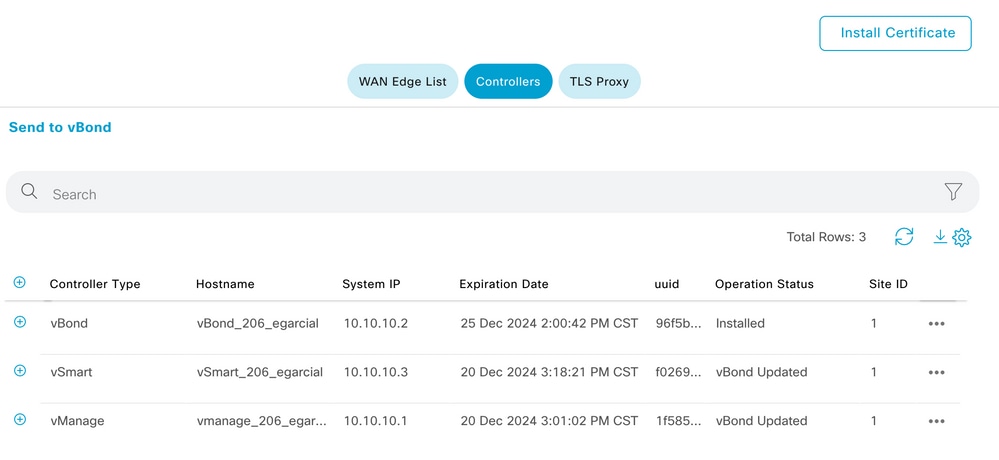Click system IP 10.10.10.3
Screen dimensions: 999x460
(x=376, y=372)
